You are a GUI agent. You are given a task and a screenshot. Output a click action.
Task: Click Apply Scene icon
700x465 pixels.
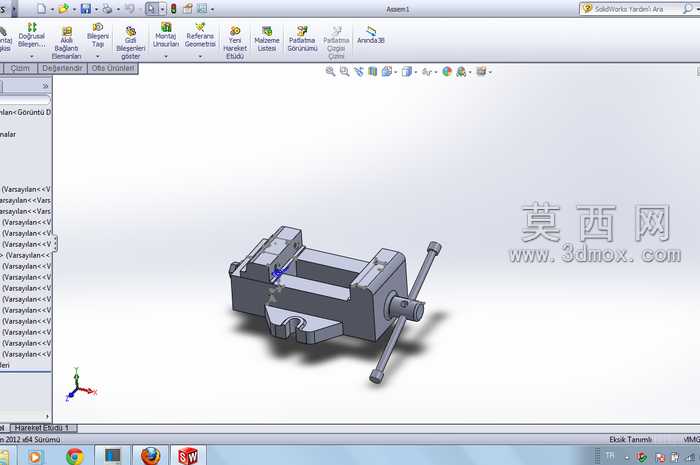(461, 71)
